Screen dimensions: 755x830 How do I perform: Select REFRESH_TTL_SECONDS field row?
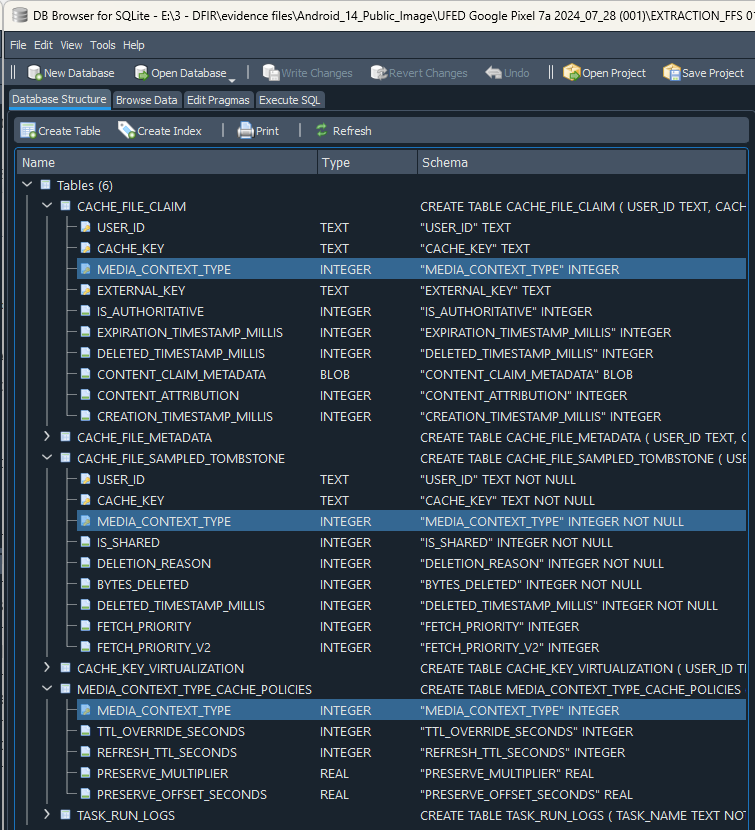pos(411,752)
